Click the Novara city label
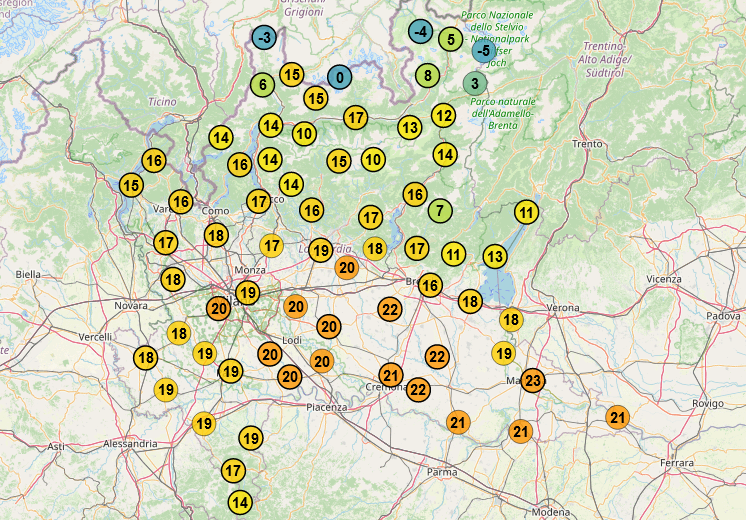This screenshot has width=746, height=520. (x=131, y=305)
